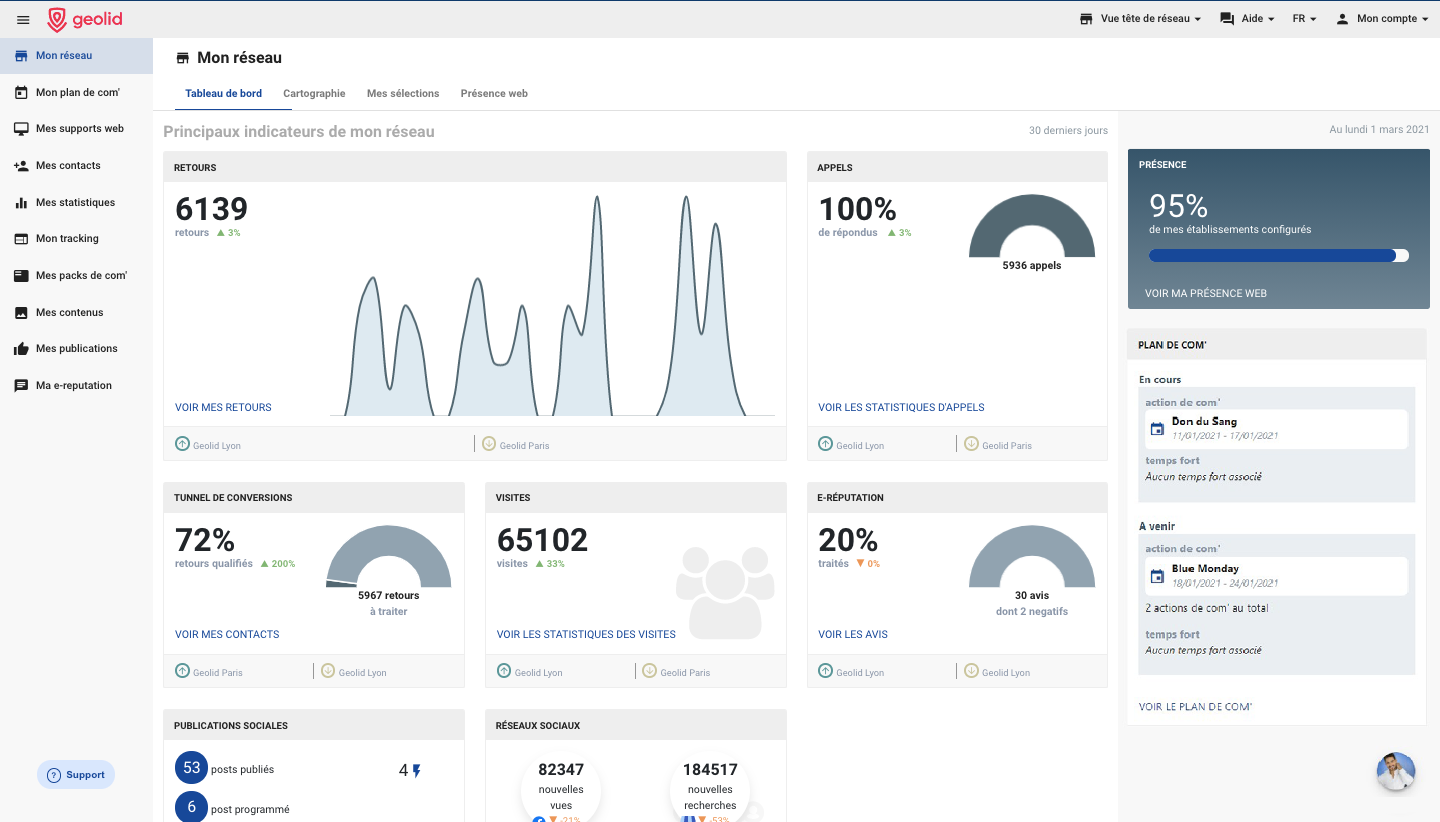
Task: Click up-arrow icon for Geolid Lyon in Appels
Action: [x=826, y=443]
